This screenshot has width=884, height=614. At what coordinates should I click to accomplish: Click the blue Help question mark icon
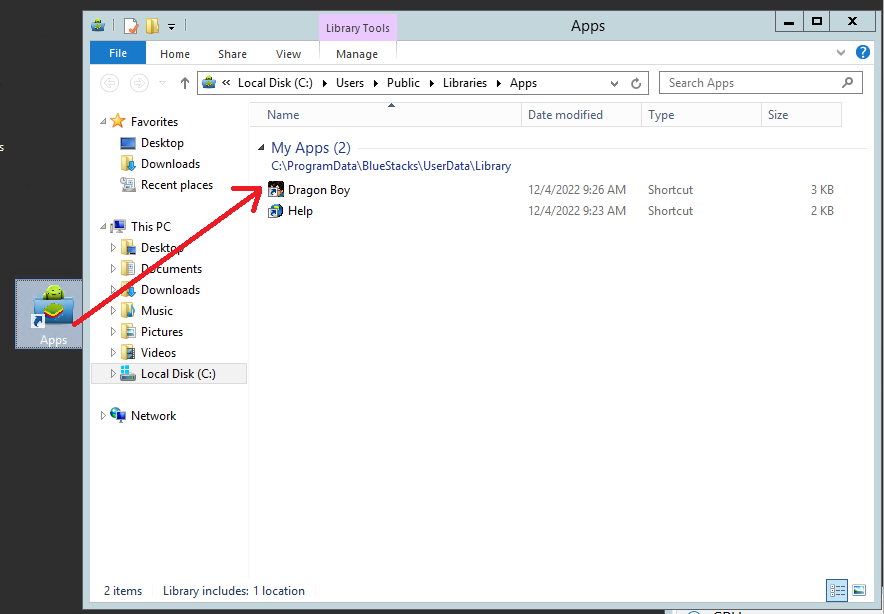click(x=863, y=52)
